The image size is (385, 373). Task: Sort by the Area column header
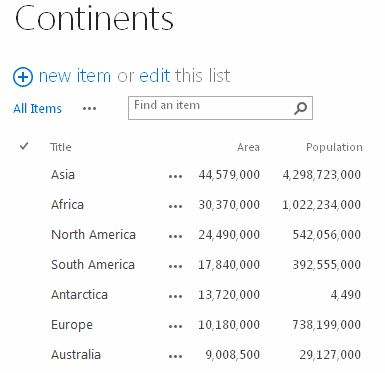248,147
